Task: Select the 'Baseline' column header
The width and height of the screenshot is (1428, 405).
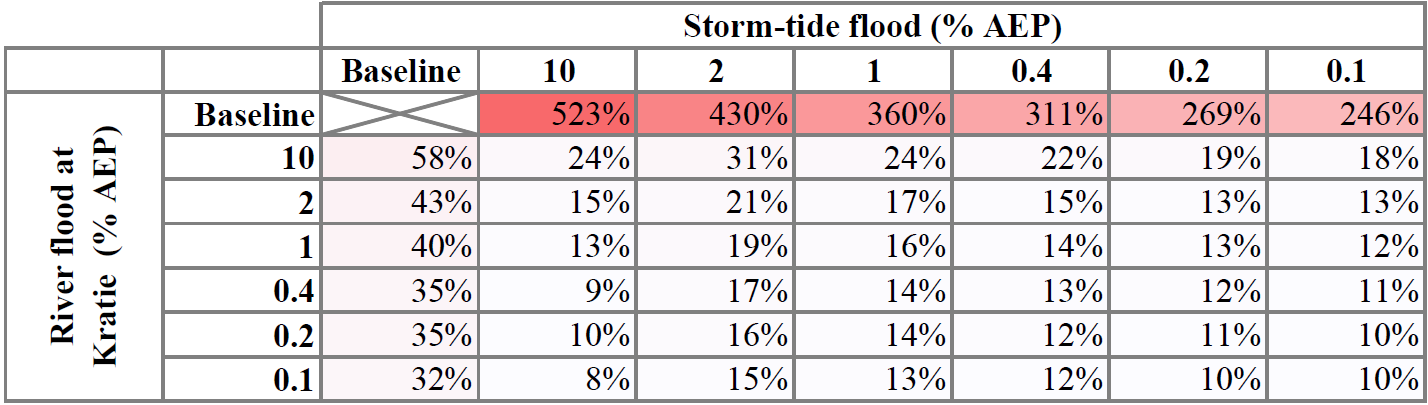Action: [399, 72]
